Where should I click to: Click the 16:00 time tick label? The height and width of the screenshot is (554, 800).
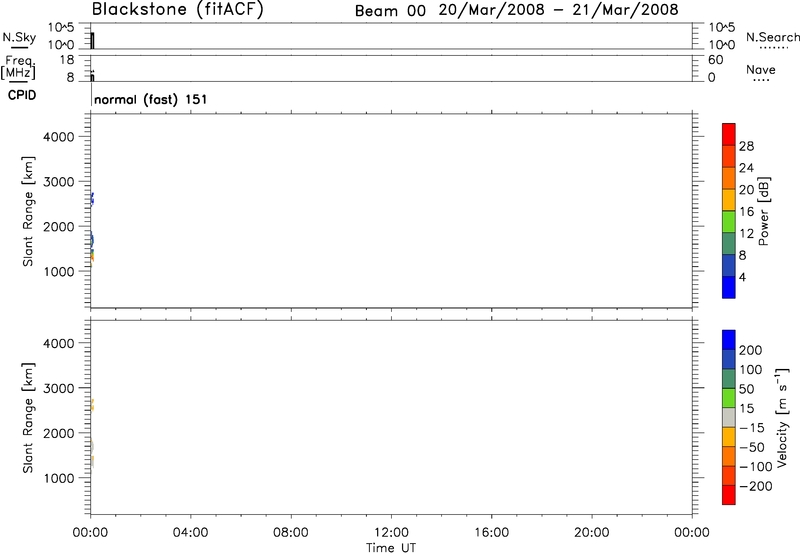(491, 533)
